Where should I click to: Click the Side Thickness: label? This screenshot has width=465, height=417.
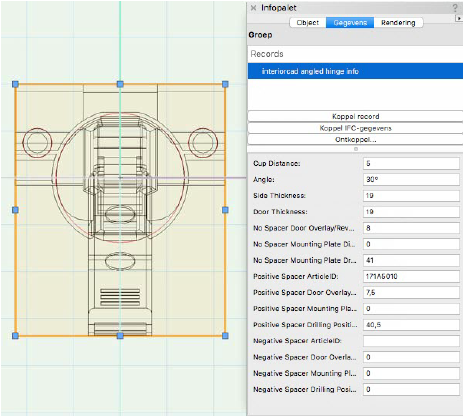click(279, 196)
